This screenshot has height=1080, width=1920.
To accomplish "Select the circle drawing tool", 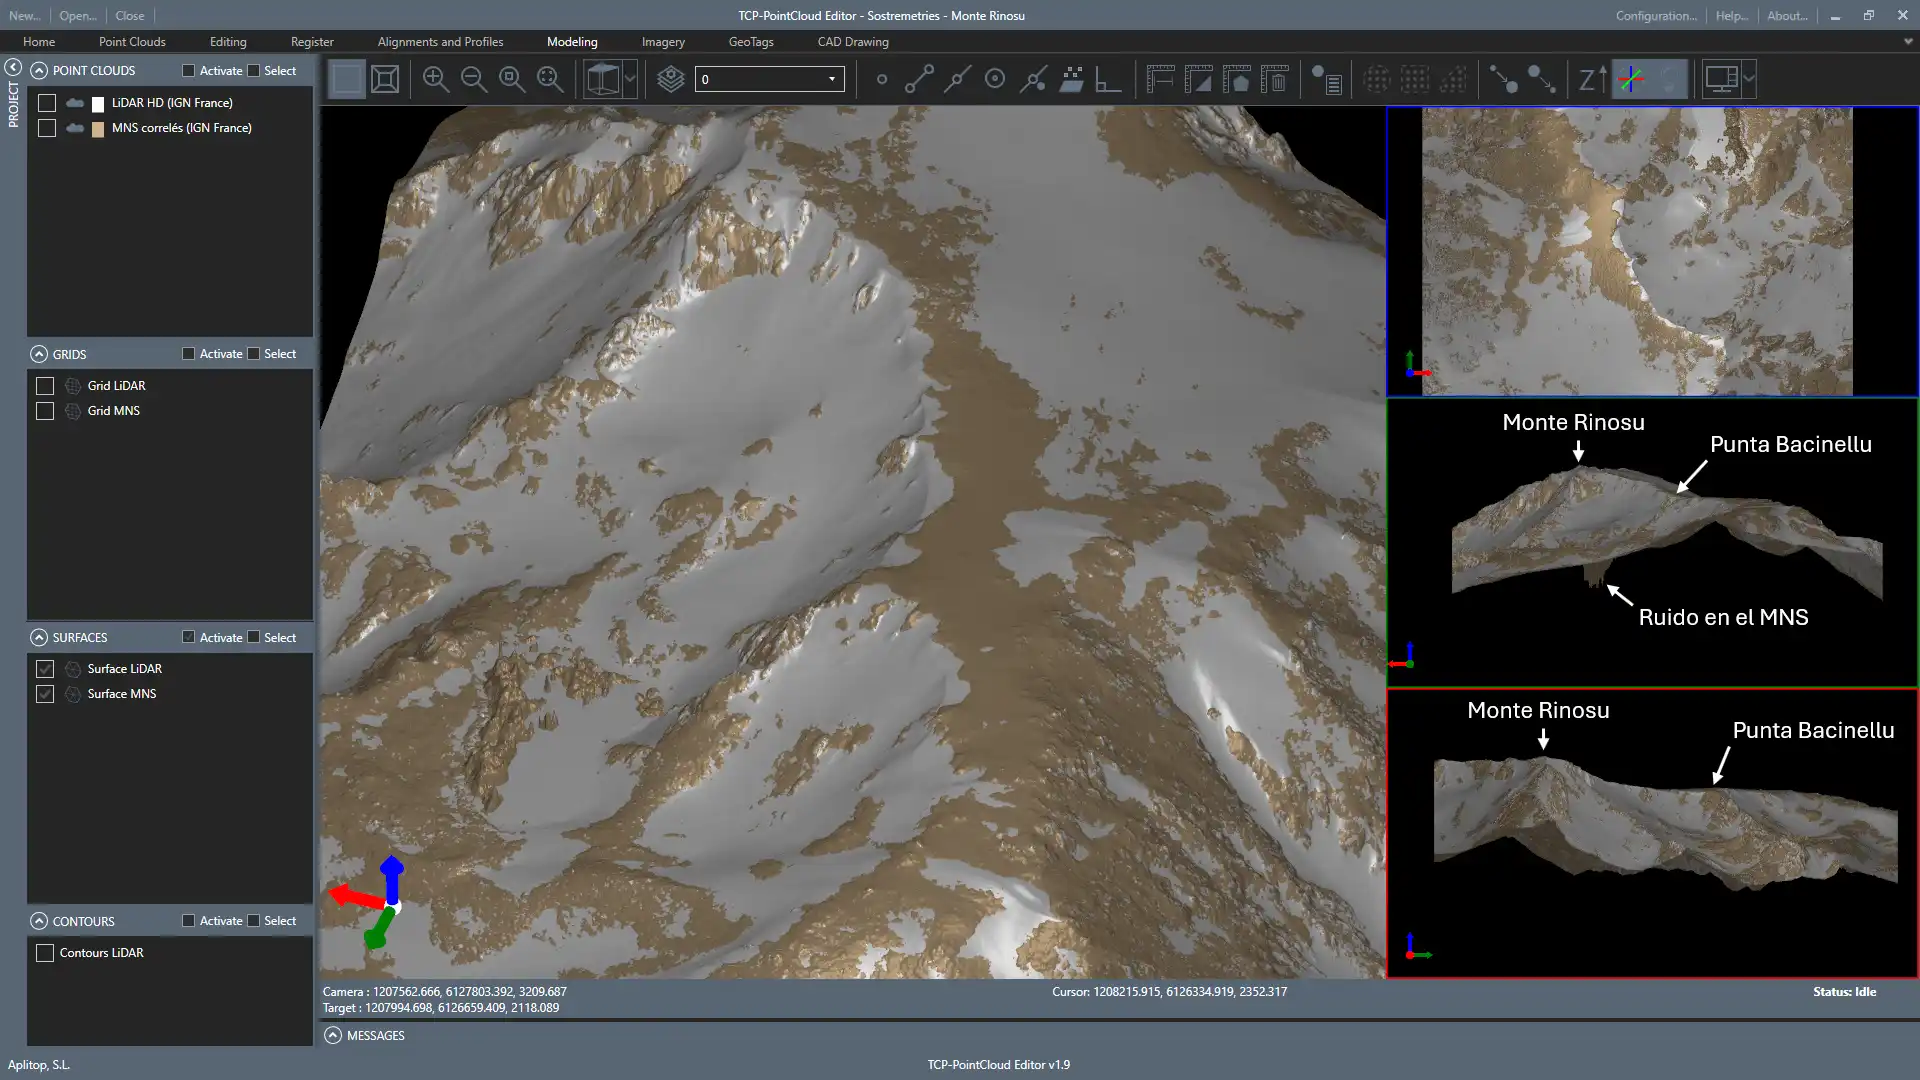I will [995, 79].
